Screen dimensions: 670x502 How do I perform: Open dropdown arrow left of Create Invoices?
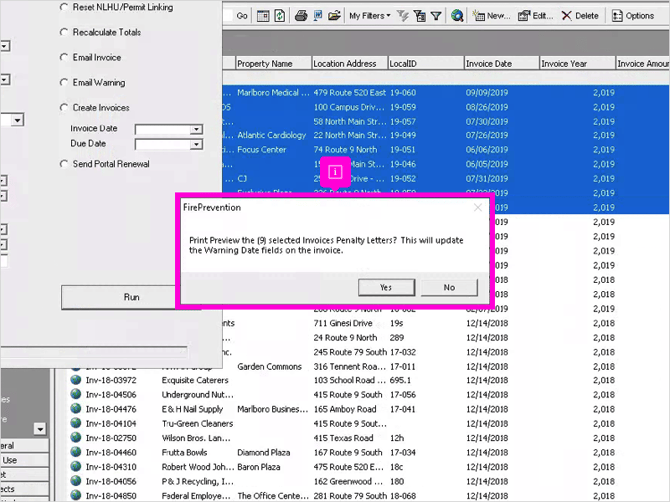[x=17, y=120]
